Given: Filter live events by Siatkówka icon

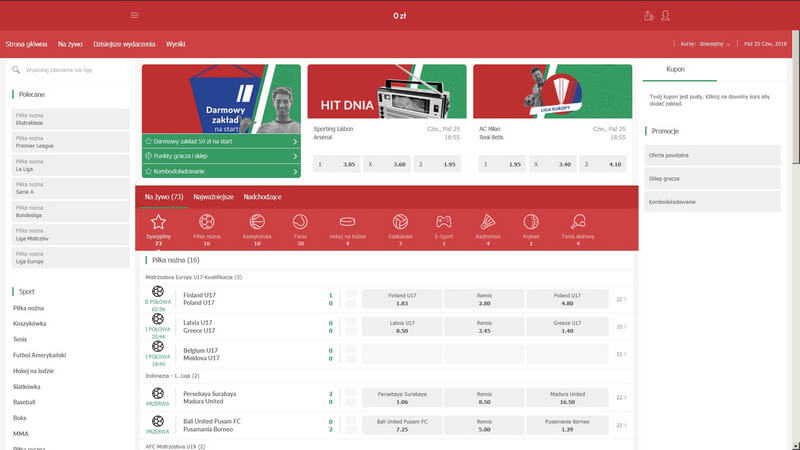Looking at the screenshot, I should (400, 222).
